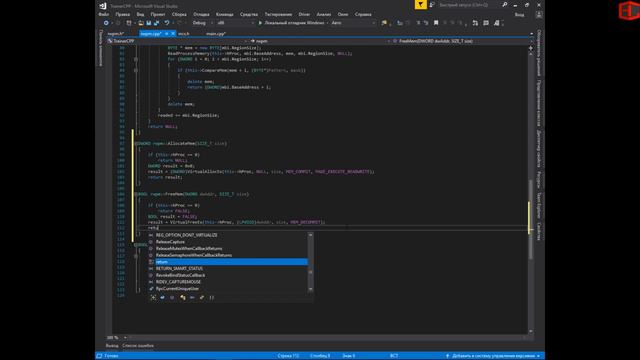
Task: Toggle the snippets IntelliSense filter icon
Action: [x=211, y=298]
